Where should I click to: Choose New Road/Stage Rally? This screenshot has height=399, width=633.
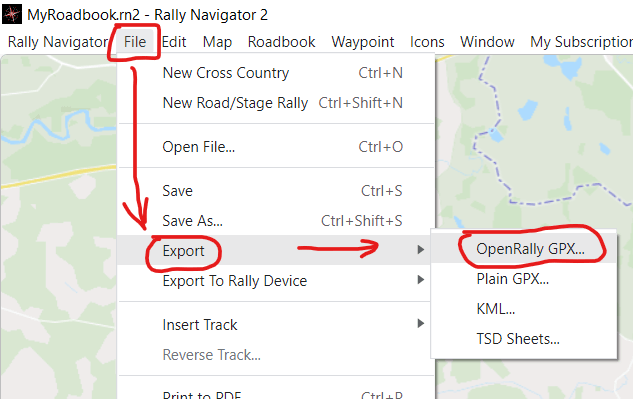[276, 103]
